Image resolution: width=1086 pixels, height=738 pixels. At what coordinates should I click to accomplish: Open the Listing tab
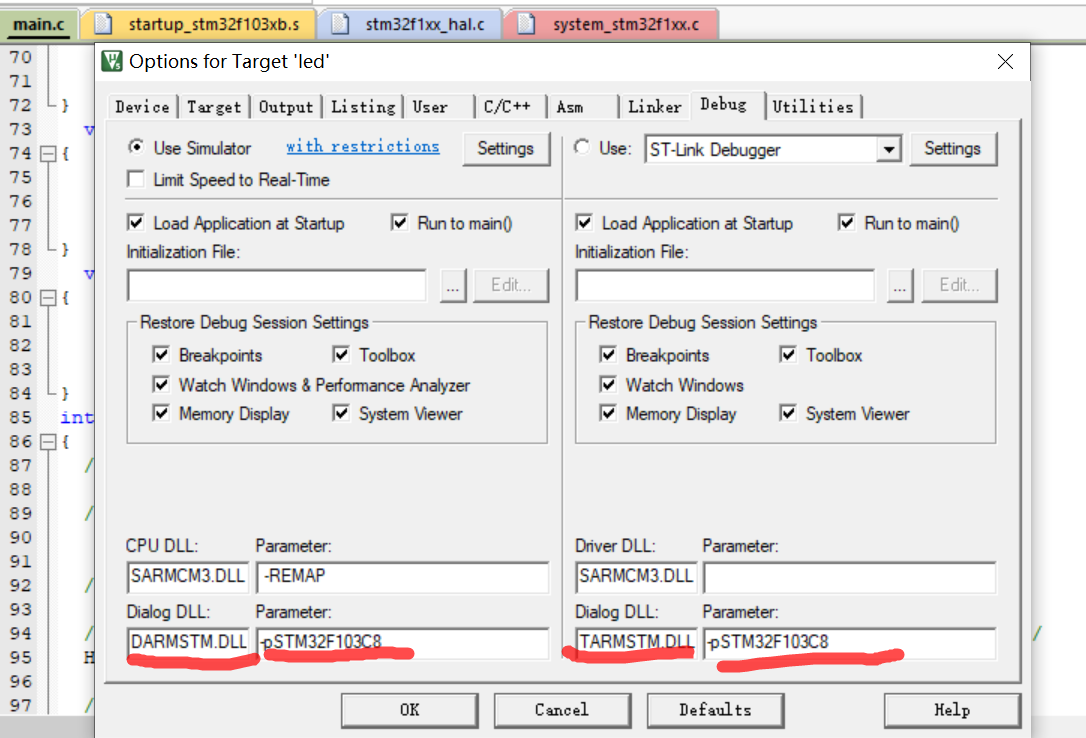click(363, 107)
